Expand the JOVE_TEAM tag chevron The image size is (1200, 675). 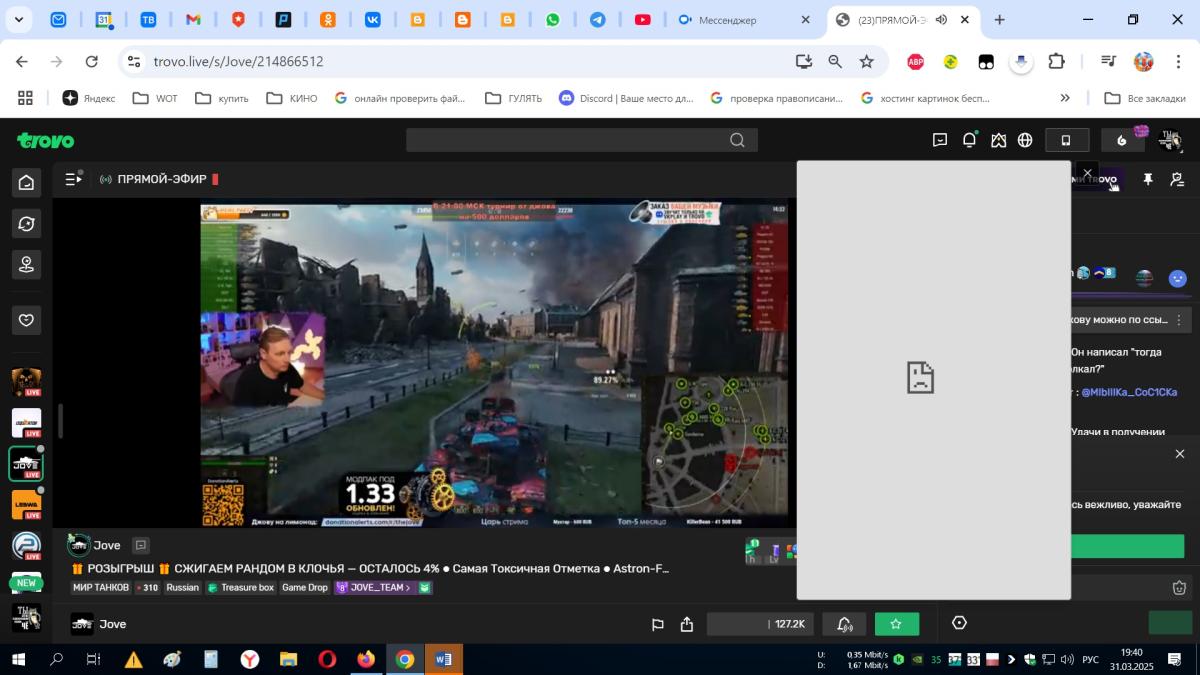[408, 588]
